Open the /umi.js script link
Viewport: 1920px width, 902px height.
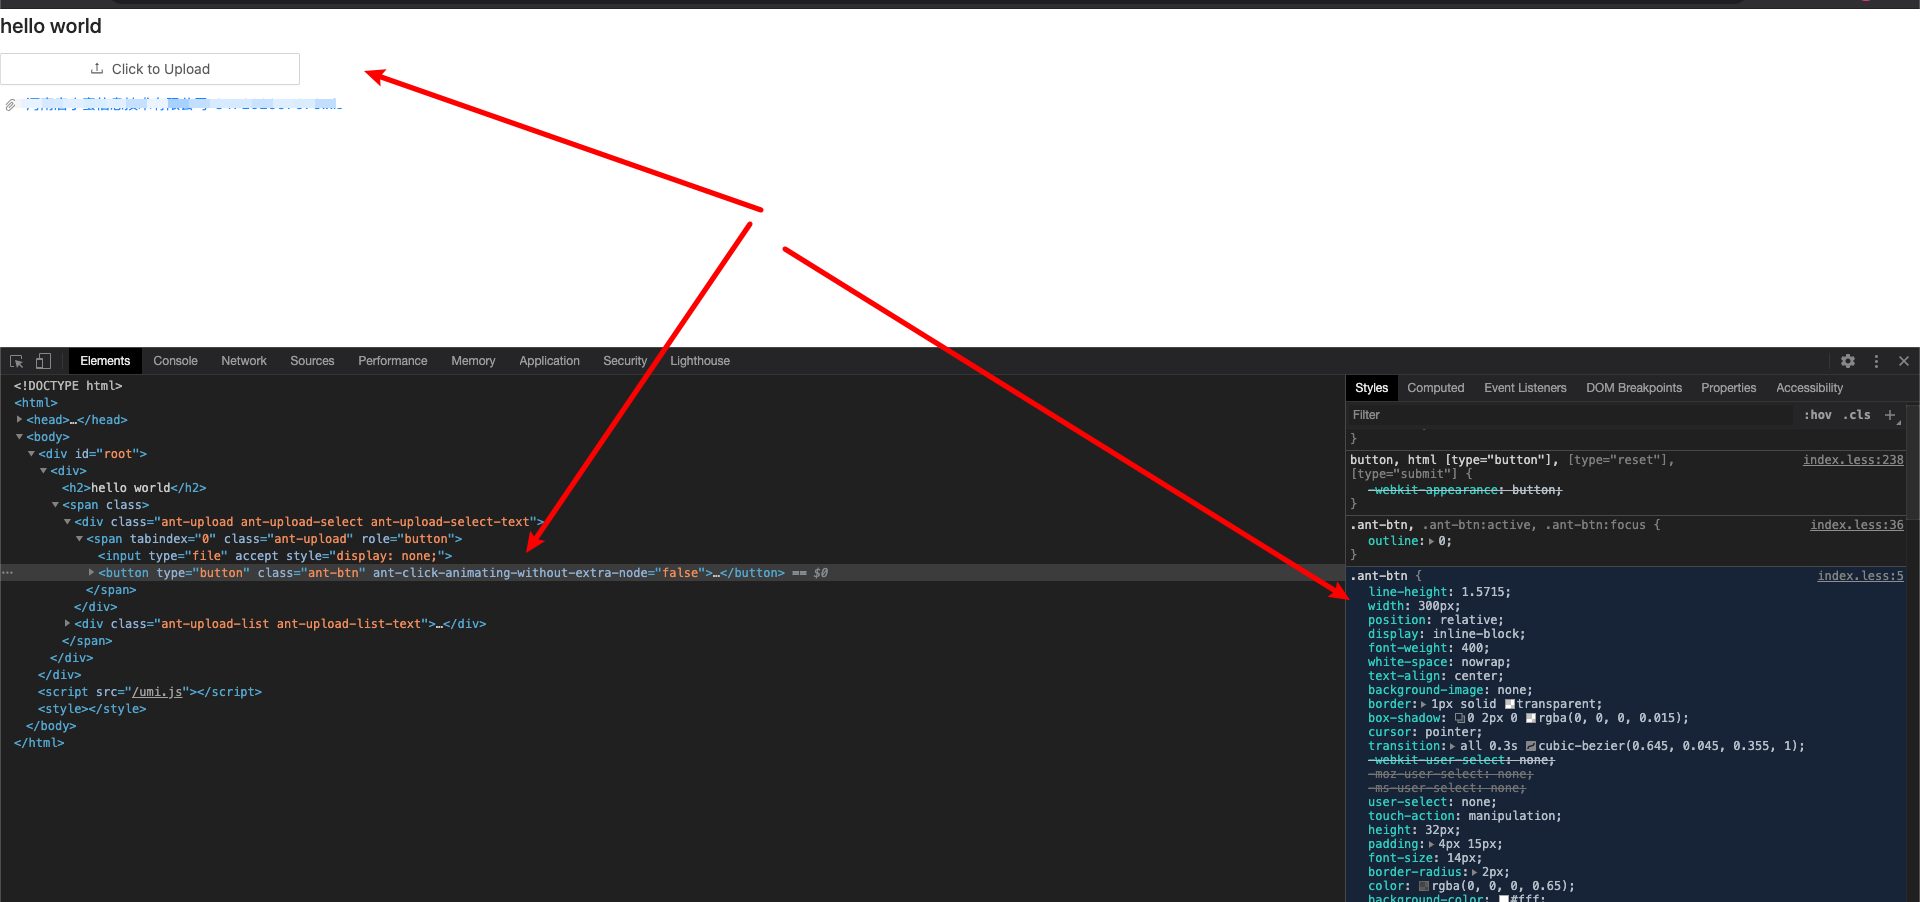coord(157,692)
